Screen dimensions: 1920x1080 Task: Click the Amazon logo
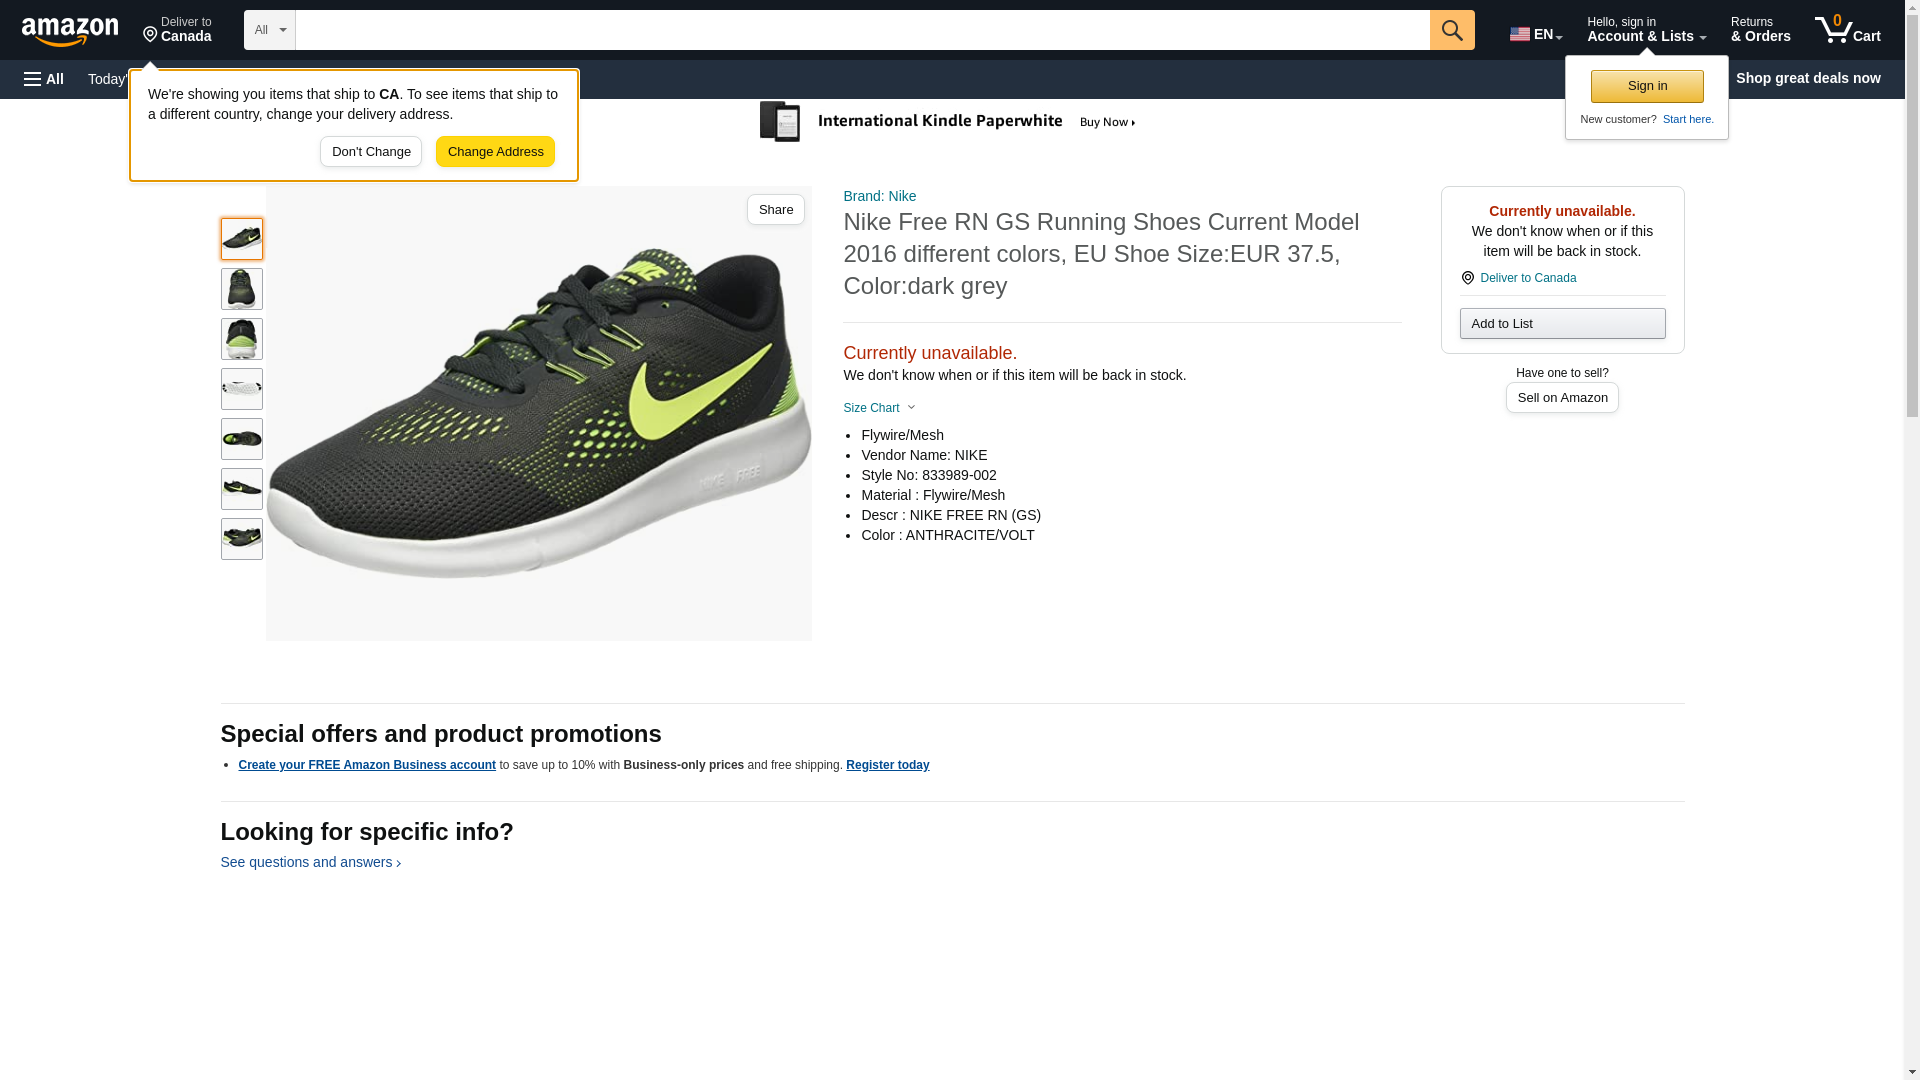point(70,31)
